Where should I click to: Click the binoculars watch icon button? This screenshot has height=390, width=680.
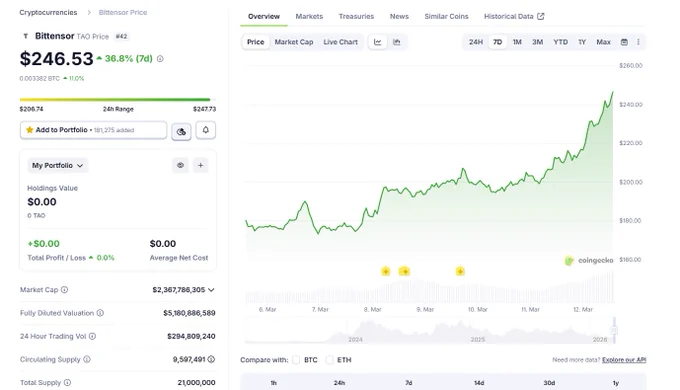pos(181,131)
